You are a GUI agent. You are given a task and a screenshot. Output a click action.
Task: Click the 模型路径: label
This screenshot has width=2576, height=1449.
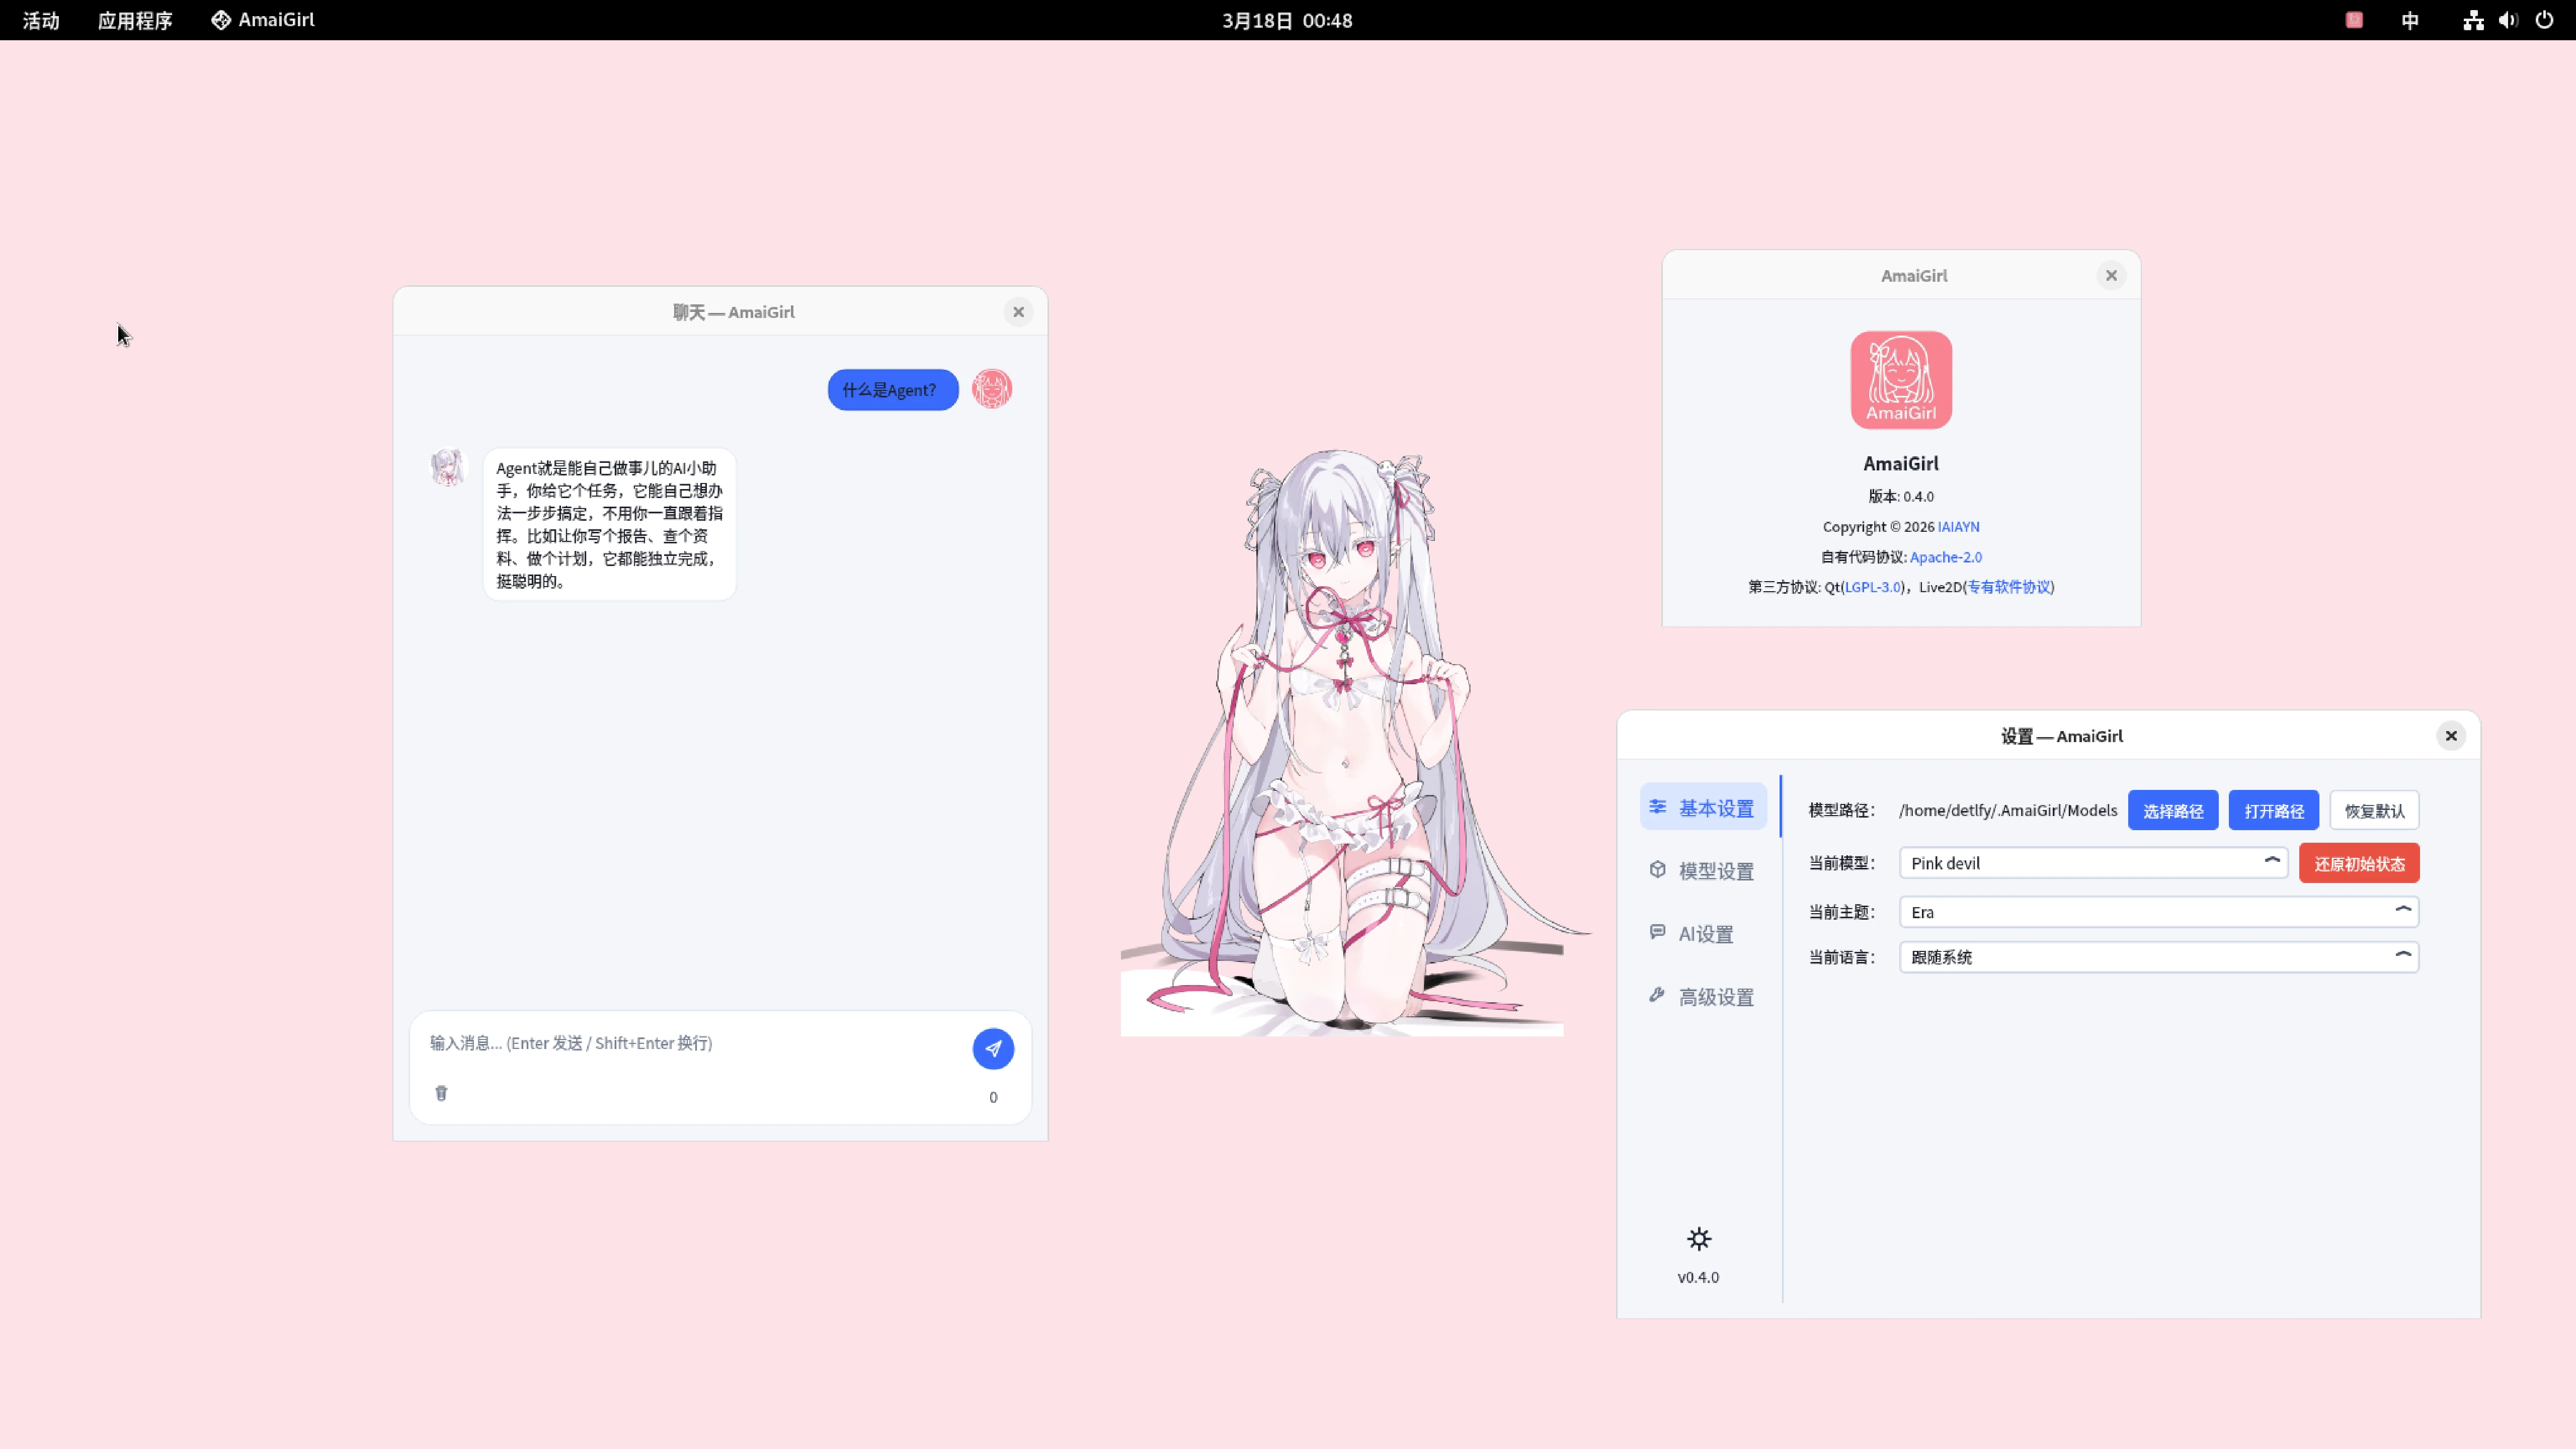click(1841, 810)
